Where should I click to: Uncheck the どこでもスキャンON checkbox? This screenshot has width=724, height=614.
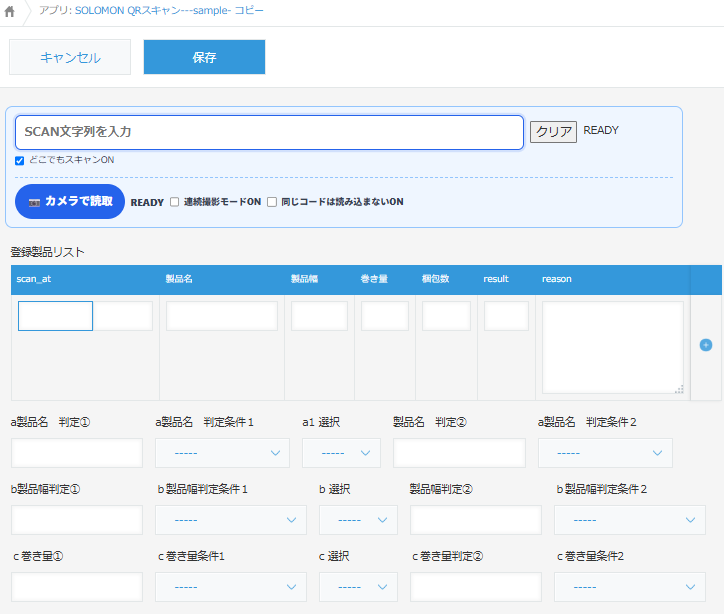click(x=19, y=161)
